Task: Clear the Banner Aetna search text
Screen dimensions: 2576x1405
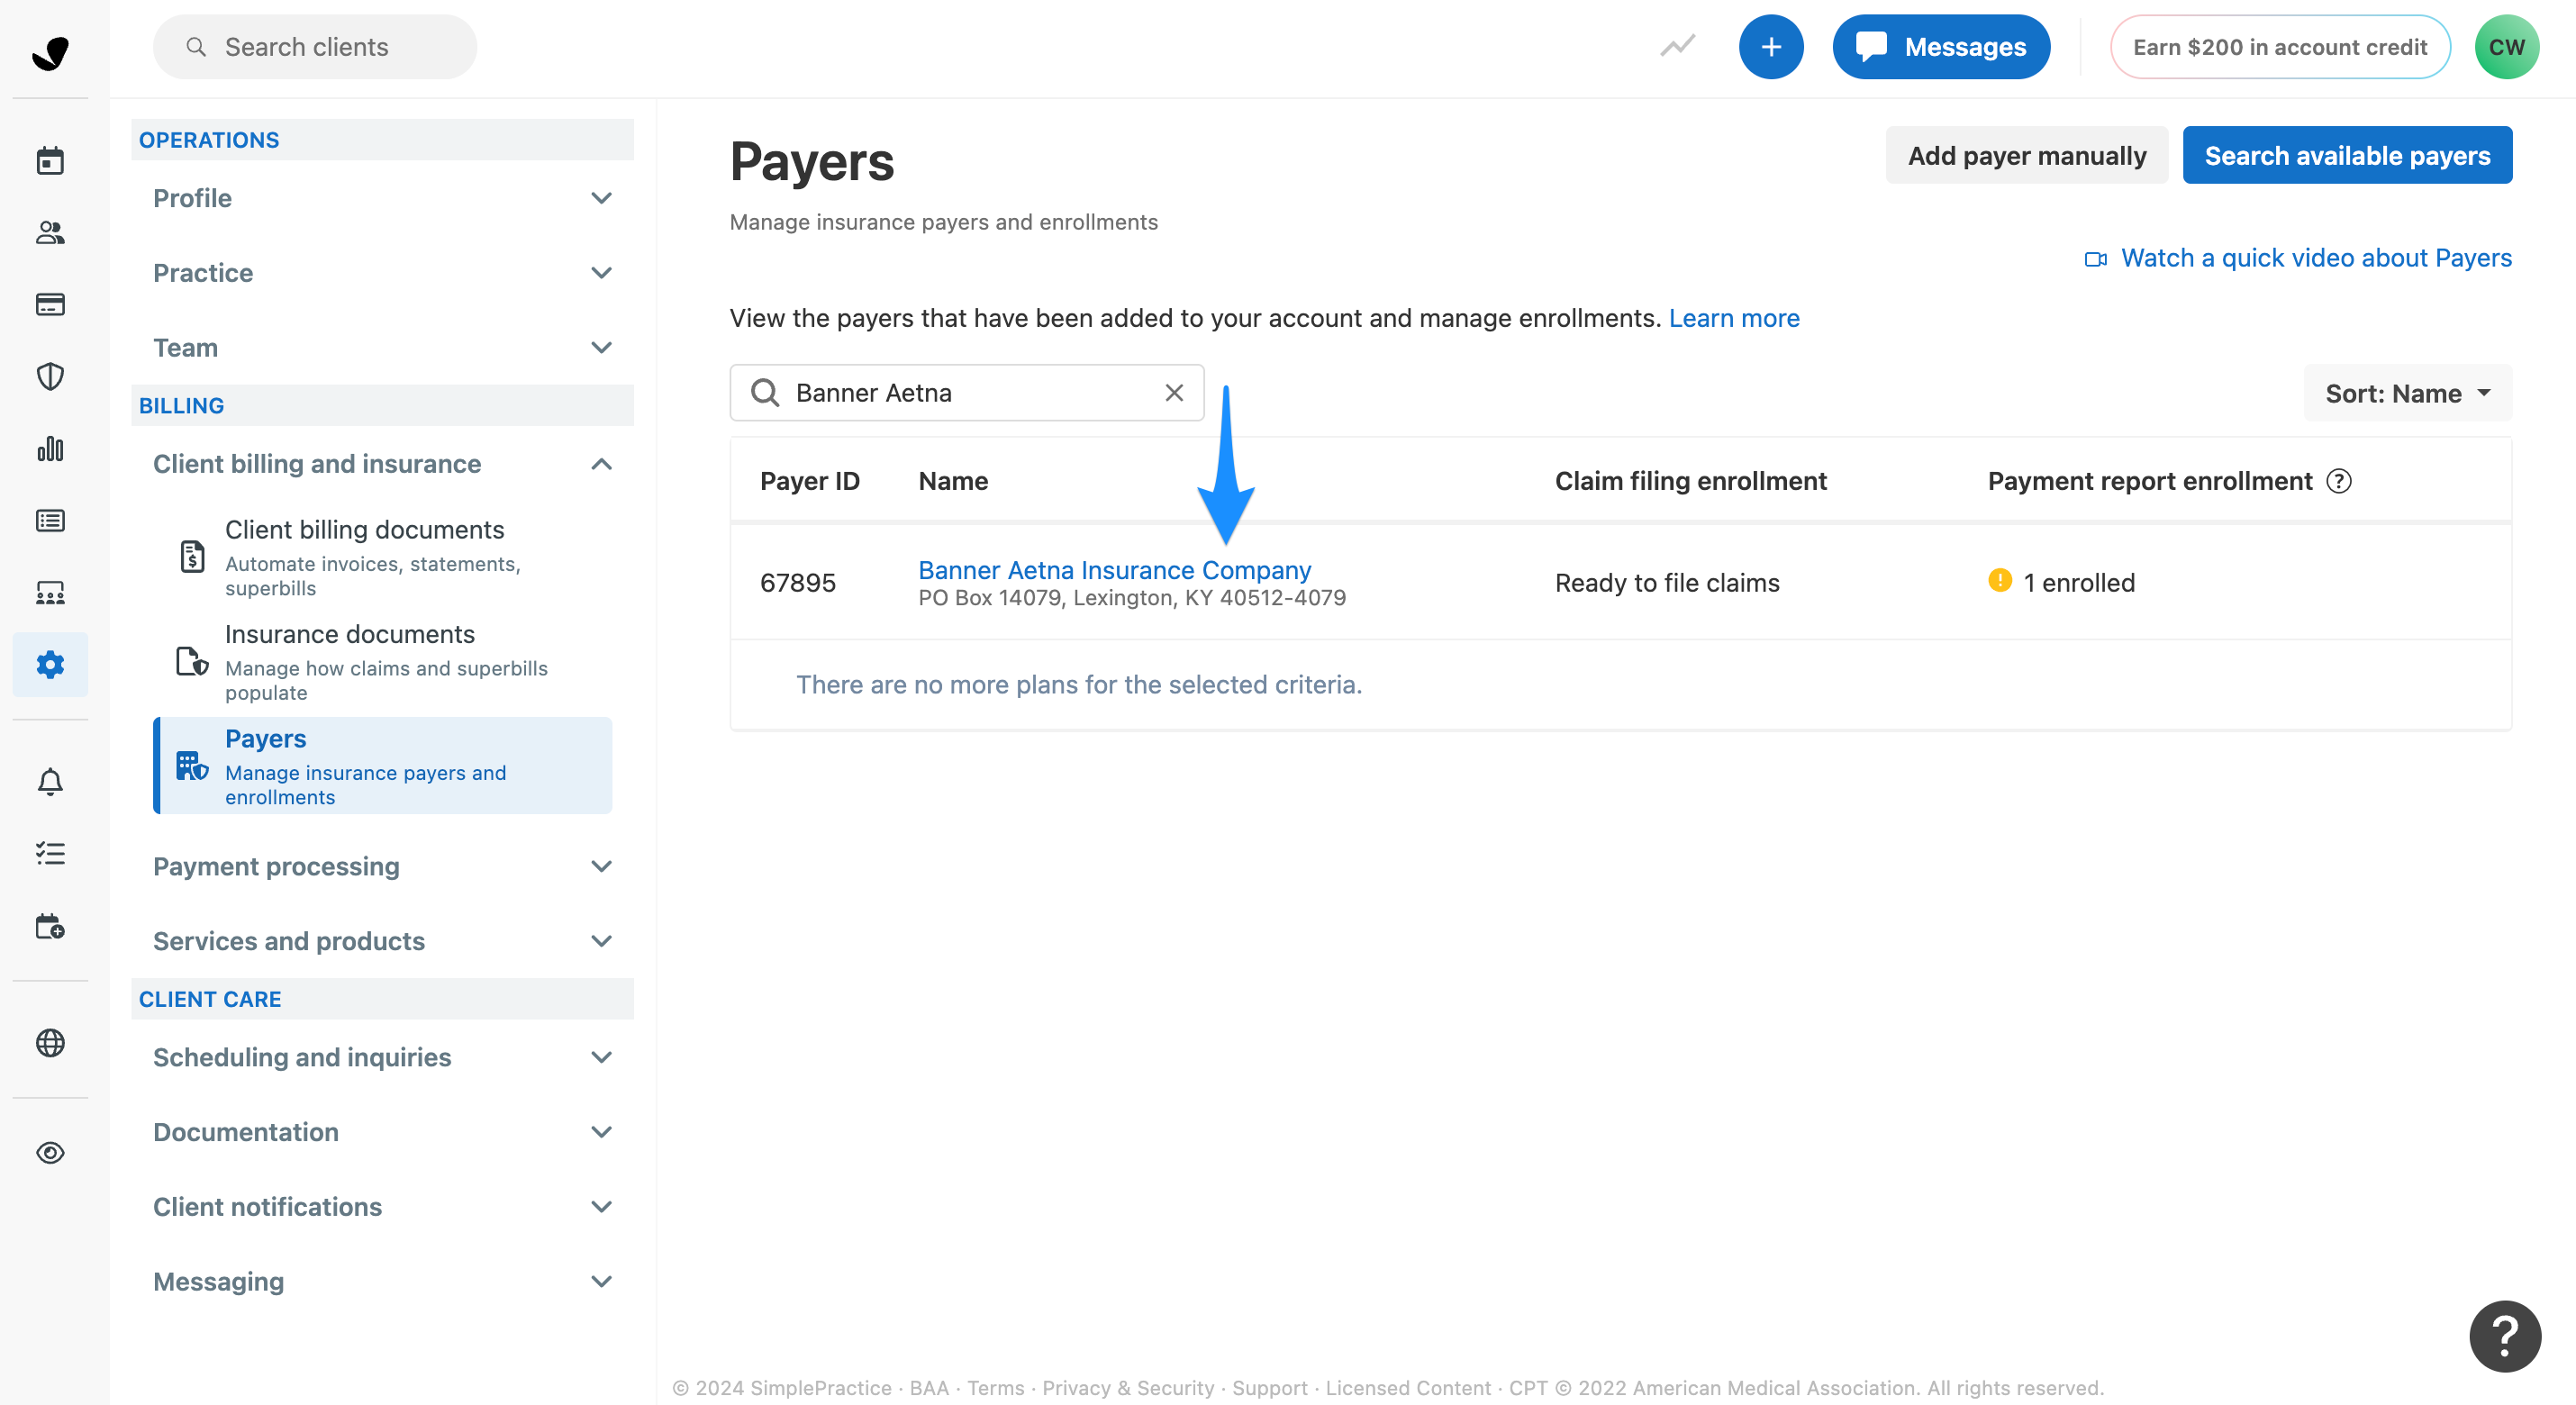Action: (1174, 393)
